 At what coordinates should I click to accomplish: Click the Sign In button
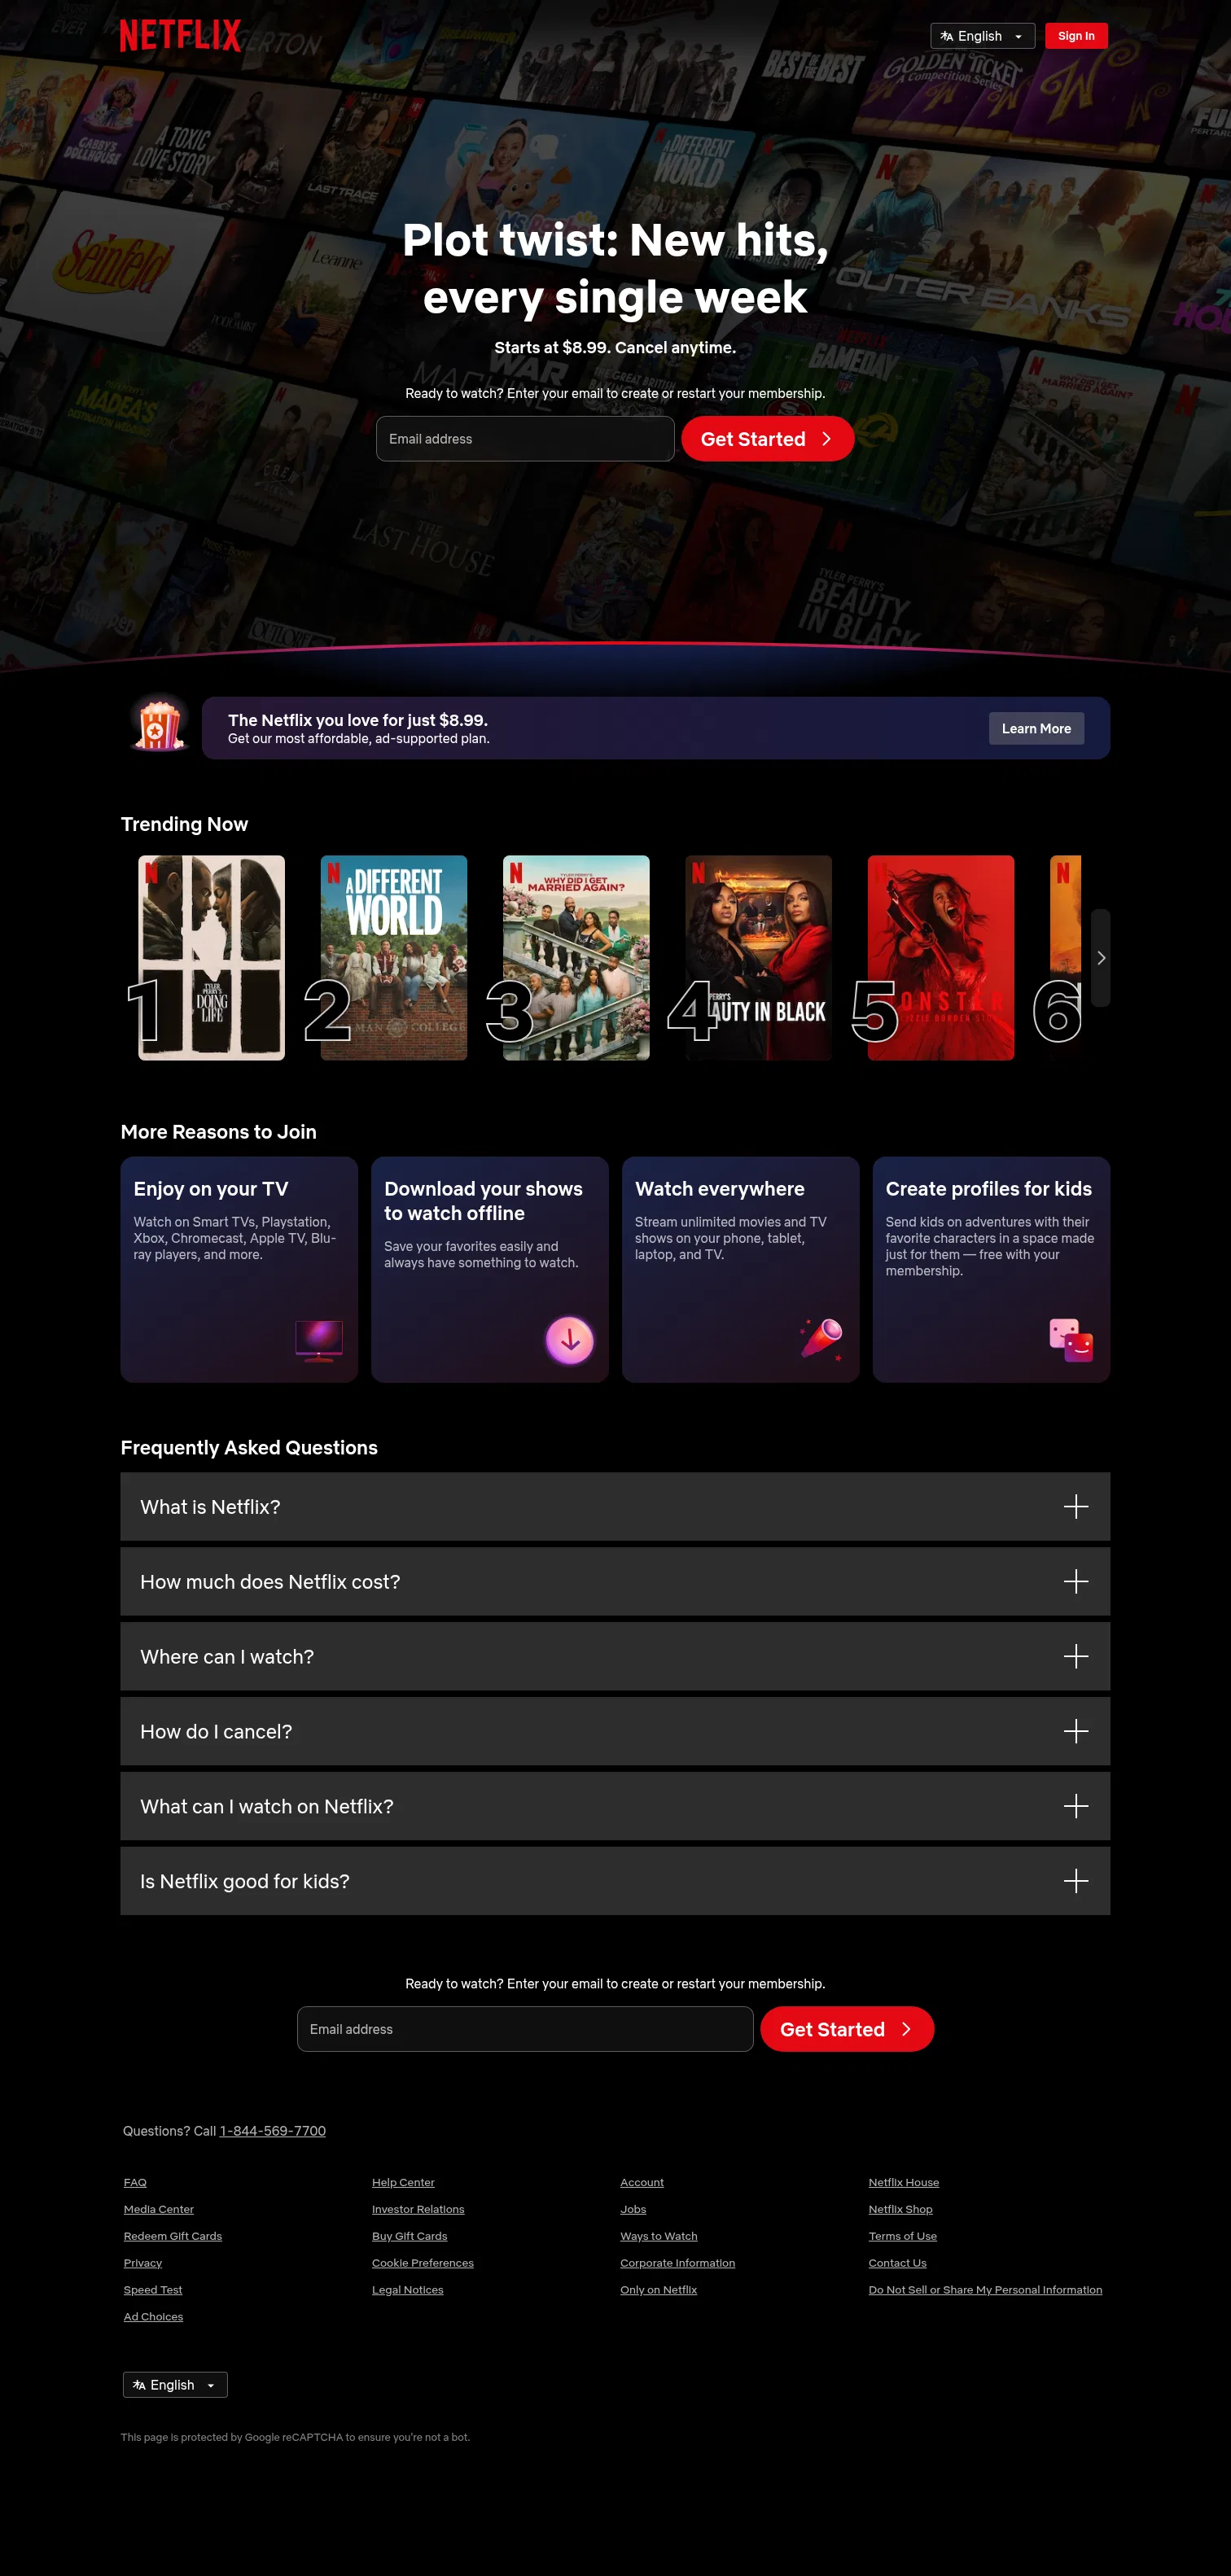1076,36
